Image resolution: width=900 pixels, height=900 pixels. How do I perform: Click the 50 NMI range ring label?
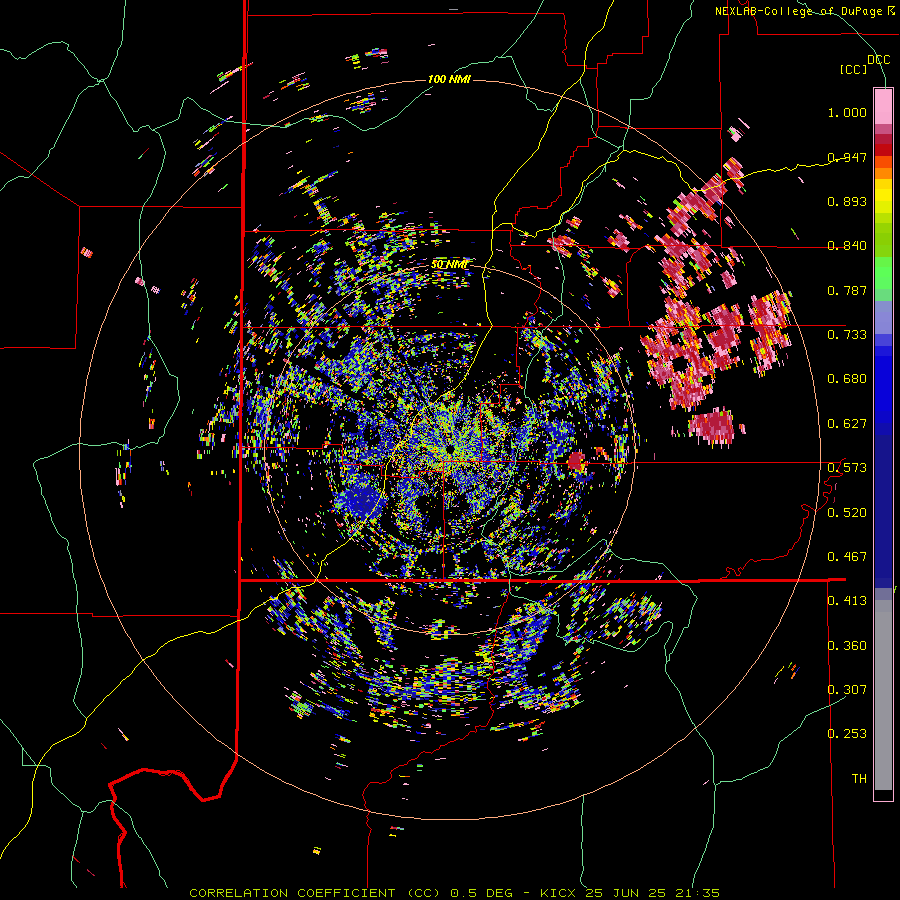pos(449,265)
